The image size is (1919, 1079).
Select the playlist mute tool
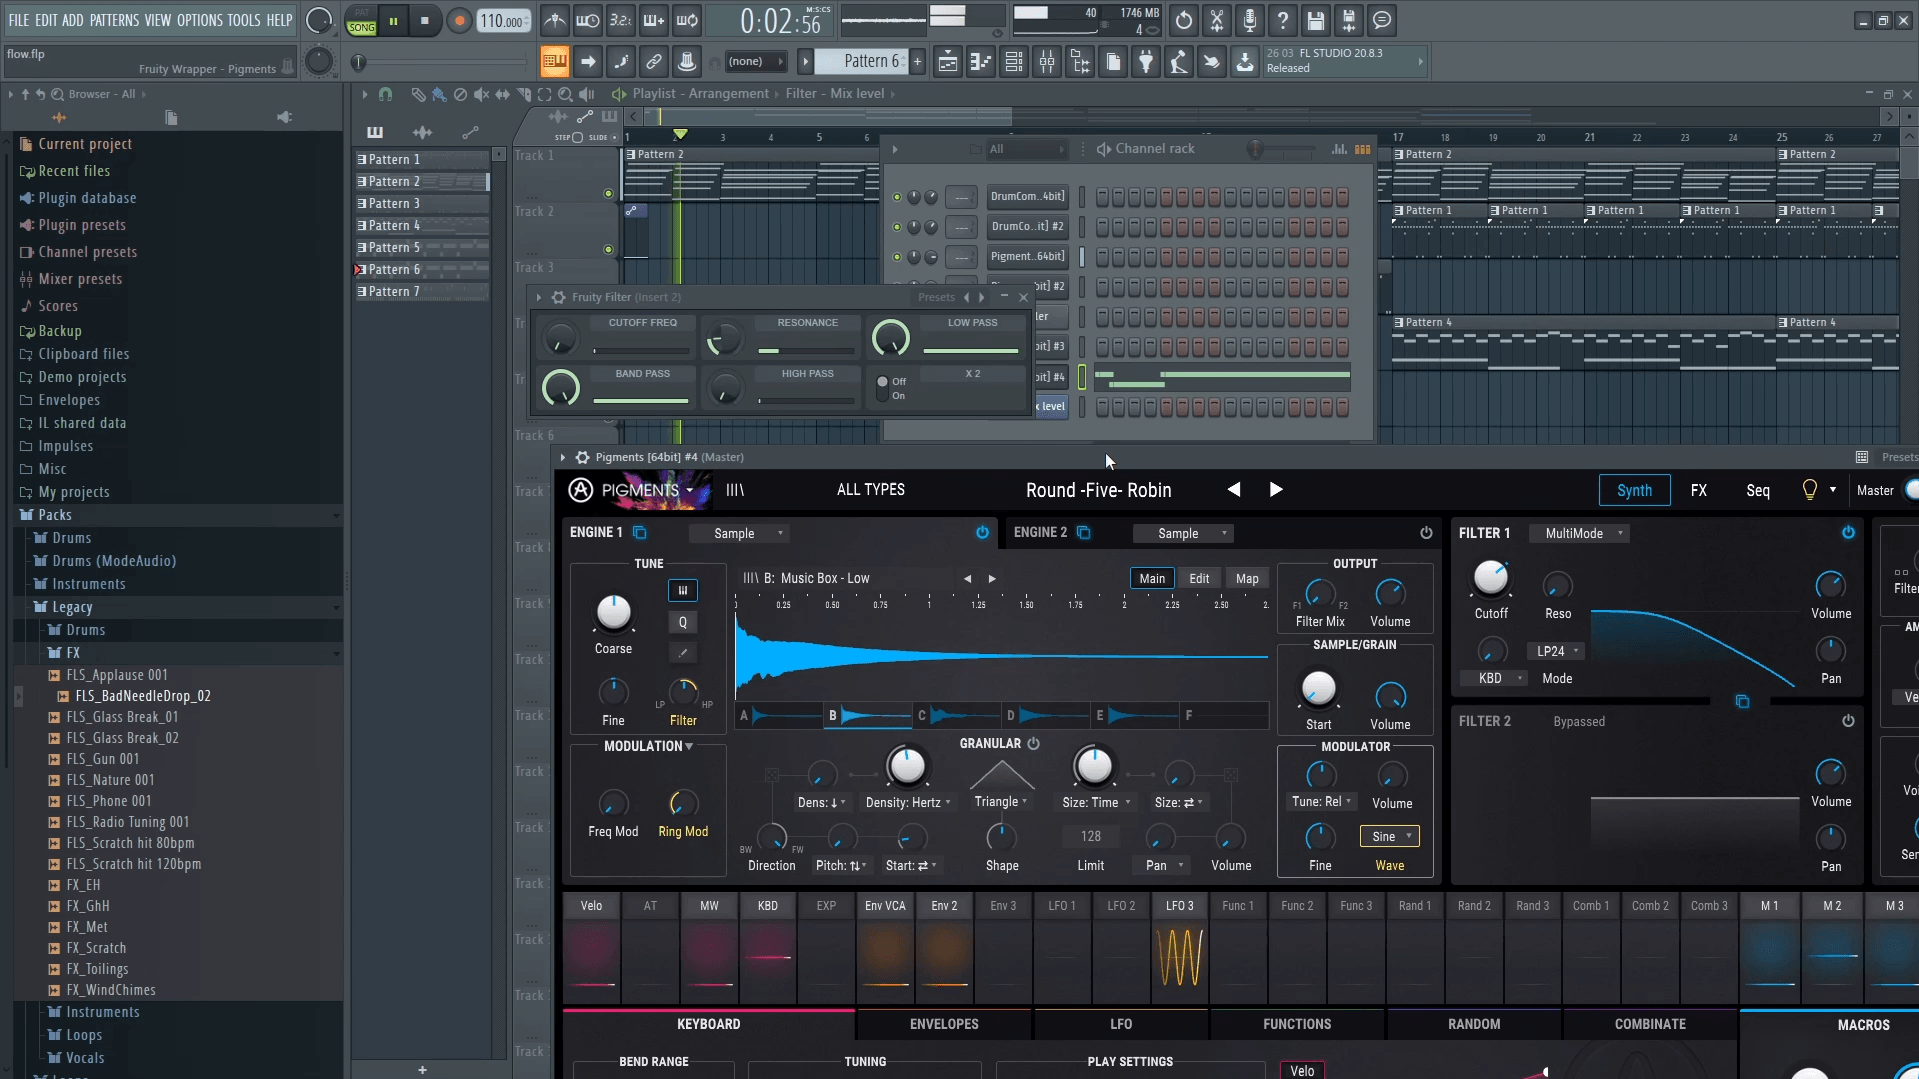click(481, 94)
